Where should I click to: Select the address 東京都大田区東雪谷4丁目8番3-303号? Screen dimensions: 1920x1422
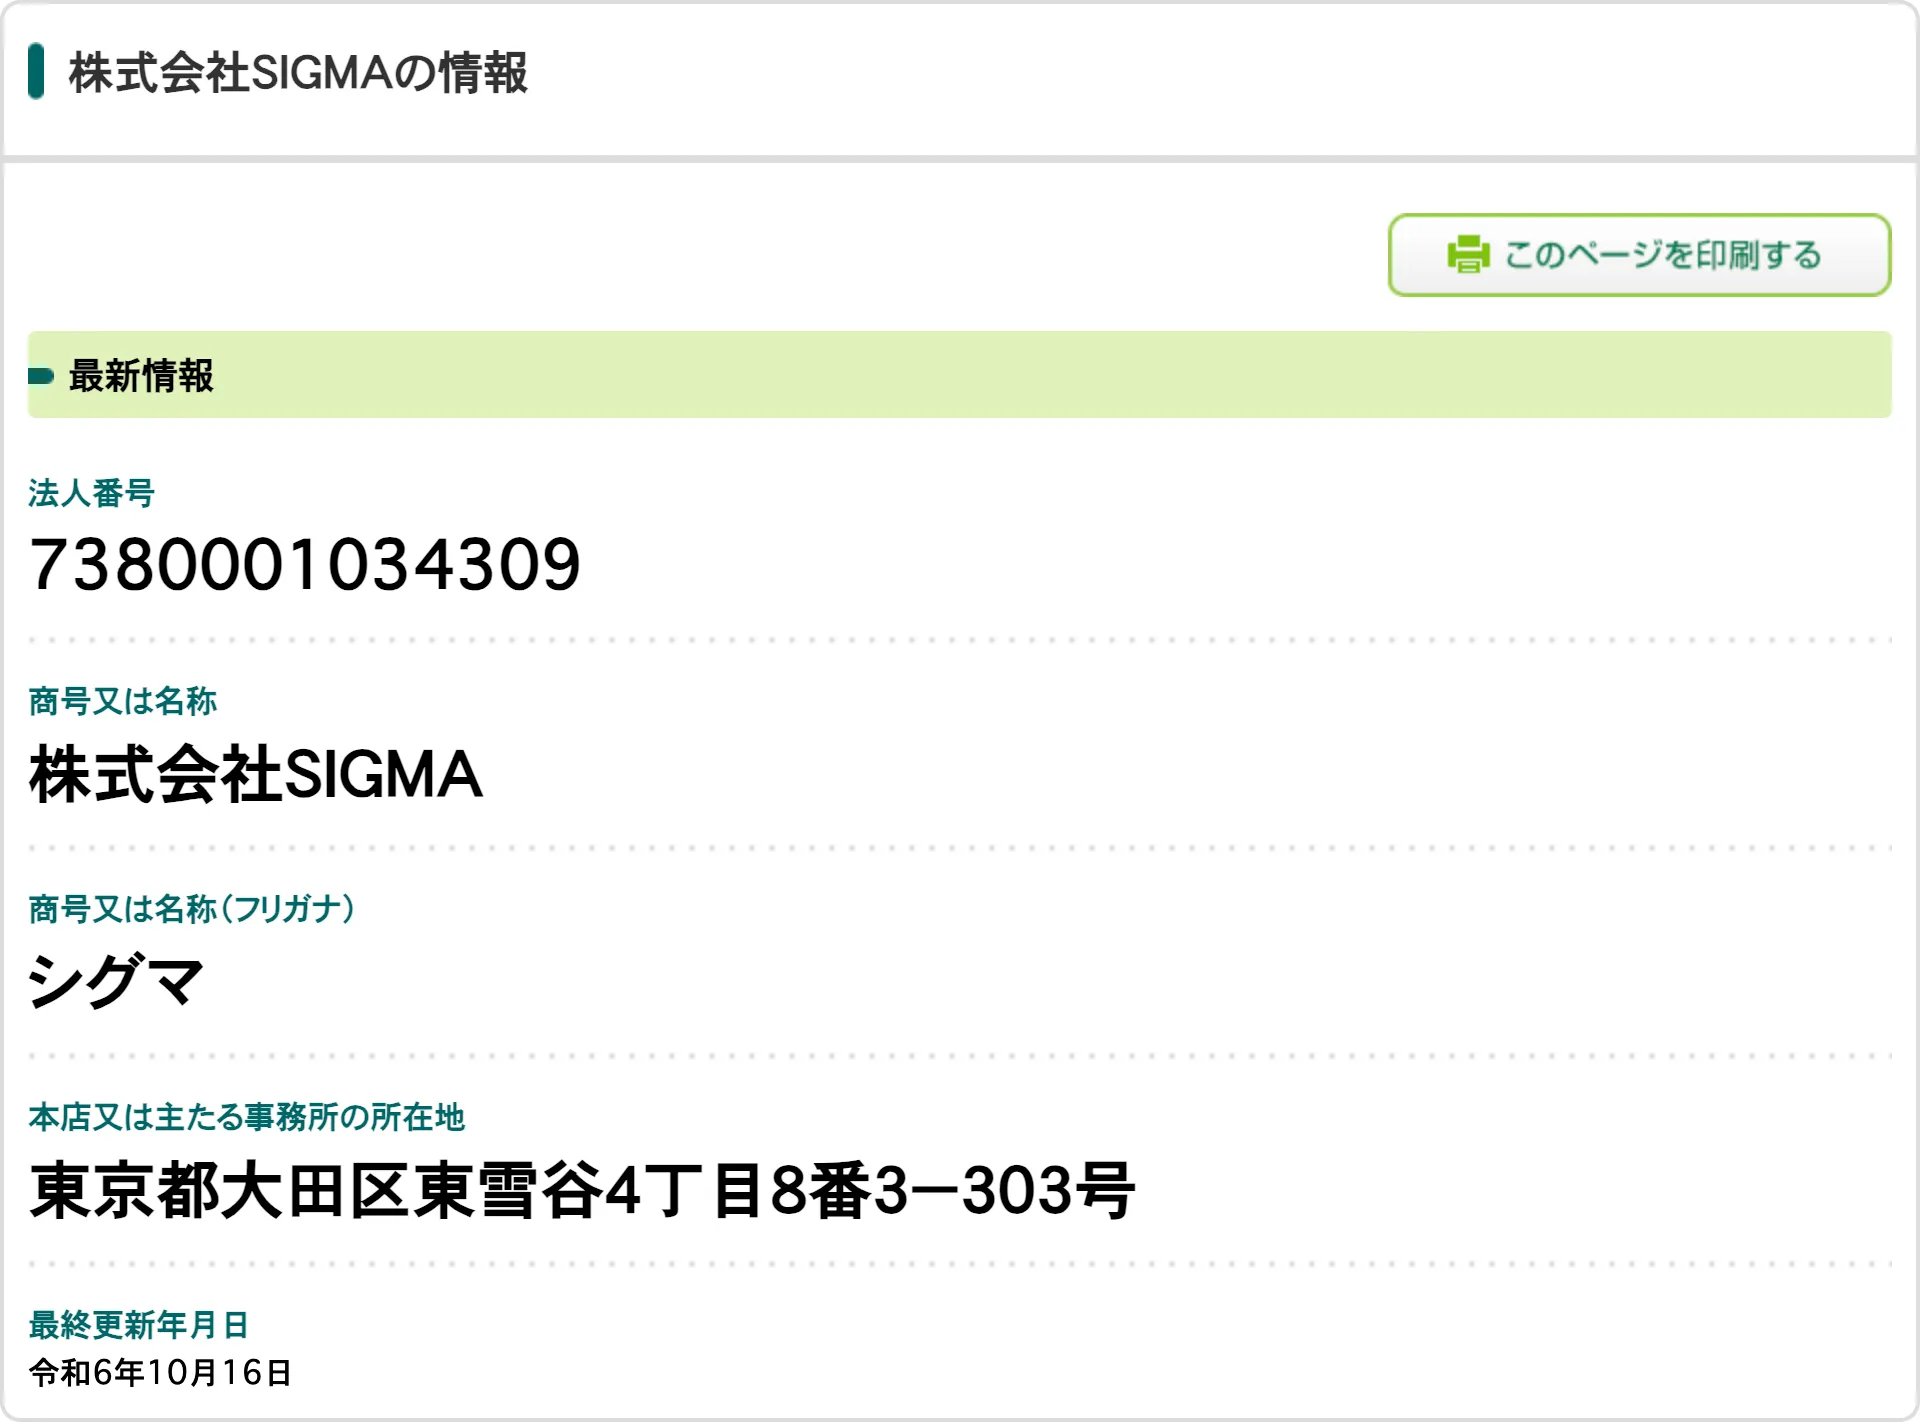[582, 1190]
